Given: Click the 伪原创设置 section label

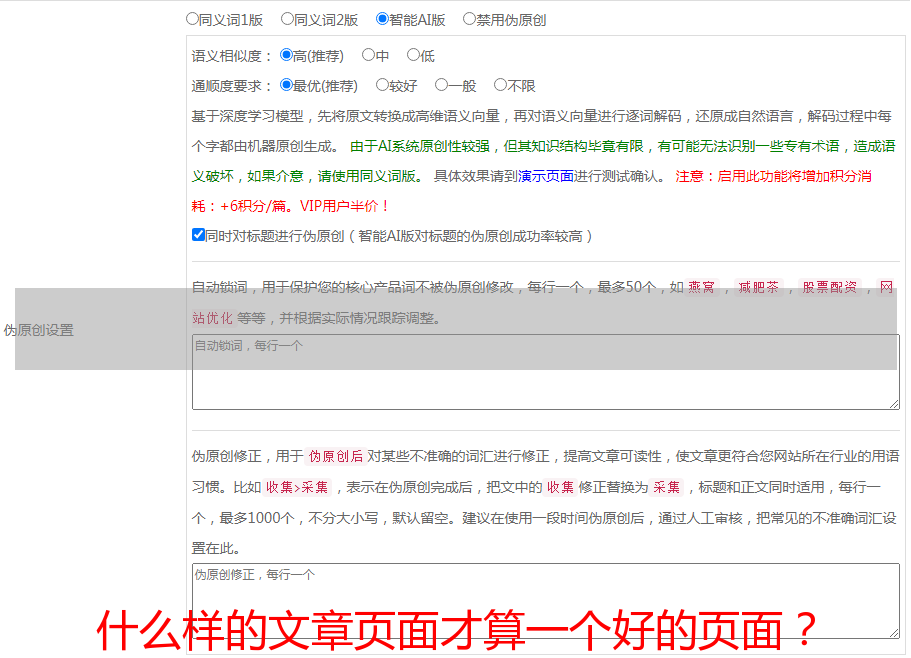Looking at the screenshot, I should pos(38,330).
